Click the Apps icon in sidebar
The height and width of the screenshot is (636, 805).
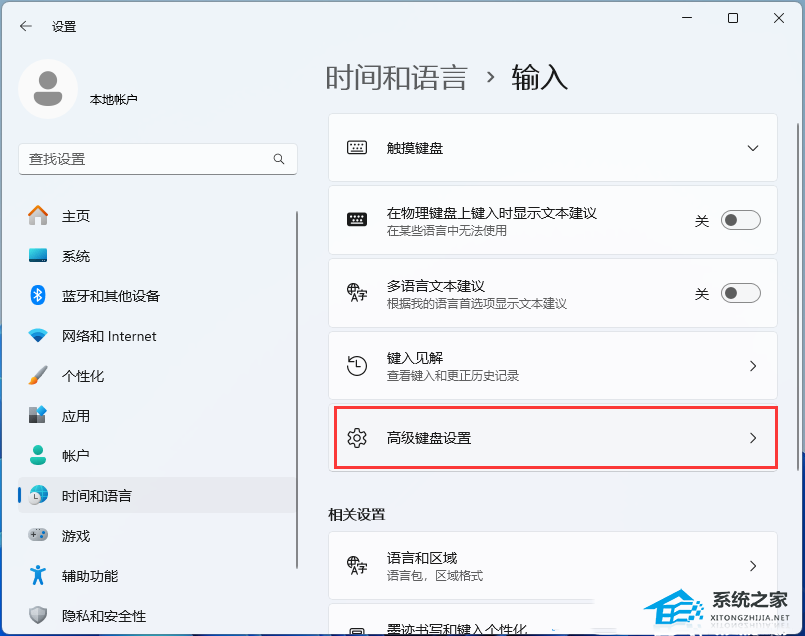pos(38,415)
